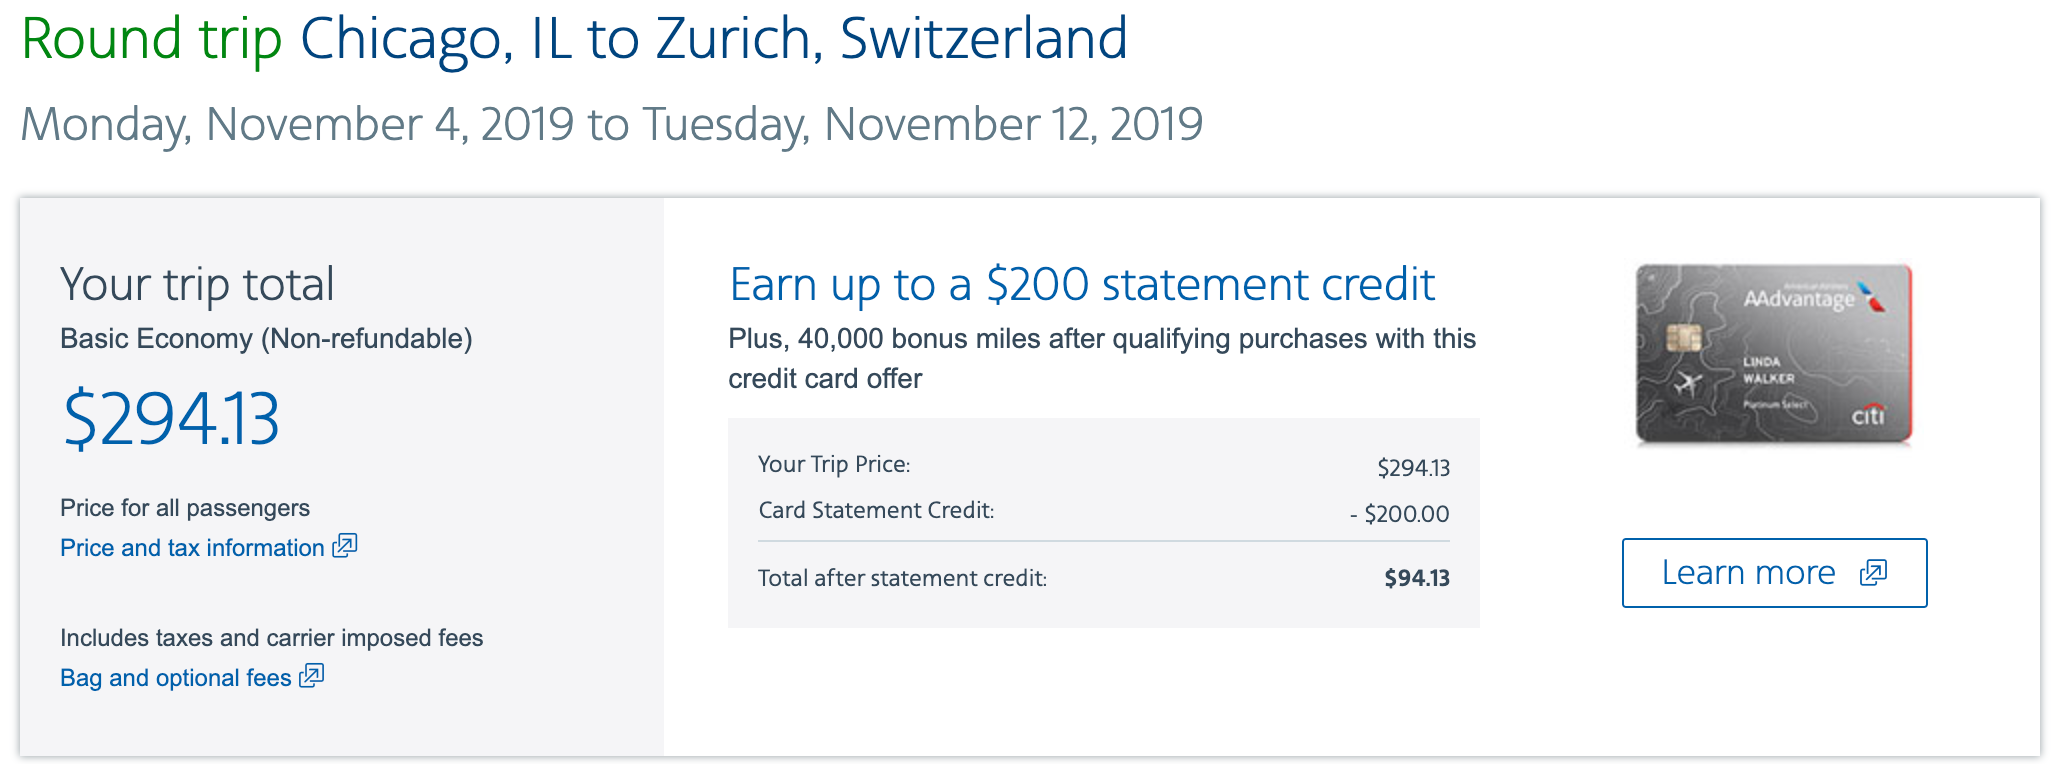Click the Citi logo on the credit card
Viewport: 2062px width, 764px height.
click(x=1867, y=415)
